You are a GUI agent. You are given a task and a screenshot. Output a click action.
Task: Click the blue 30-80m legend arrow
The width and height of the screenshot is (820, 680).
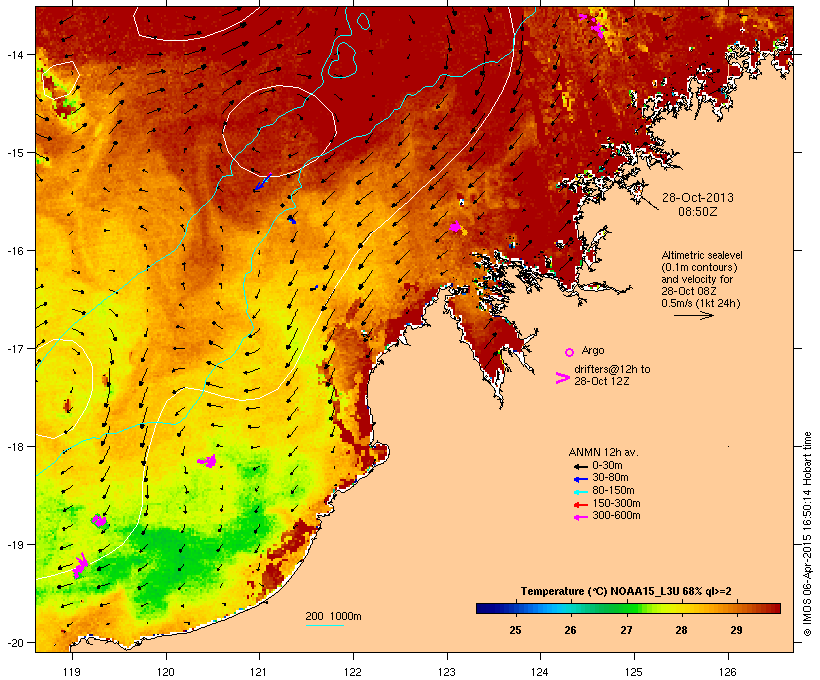580,479
